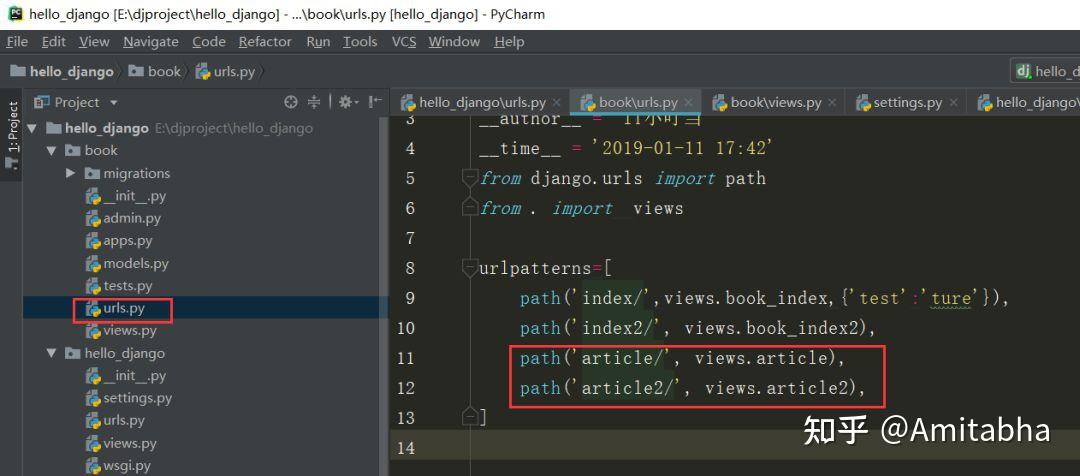The width and height of the screenshot is (1080, 476).
Task: Click Scroll from Source target icon
Action: (291, 103)
